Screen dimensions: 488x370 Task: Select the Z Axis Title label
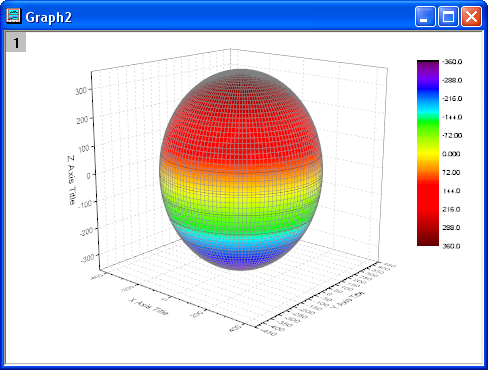71,180
